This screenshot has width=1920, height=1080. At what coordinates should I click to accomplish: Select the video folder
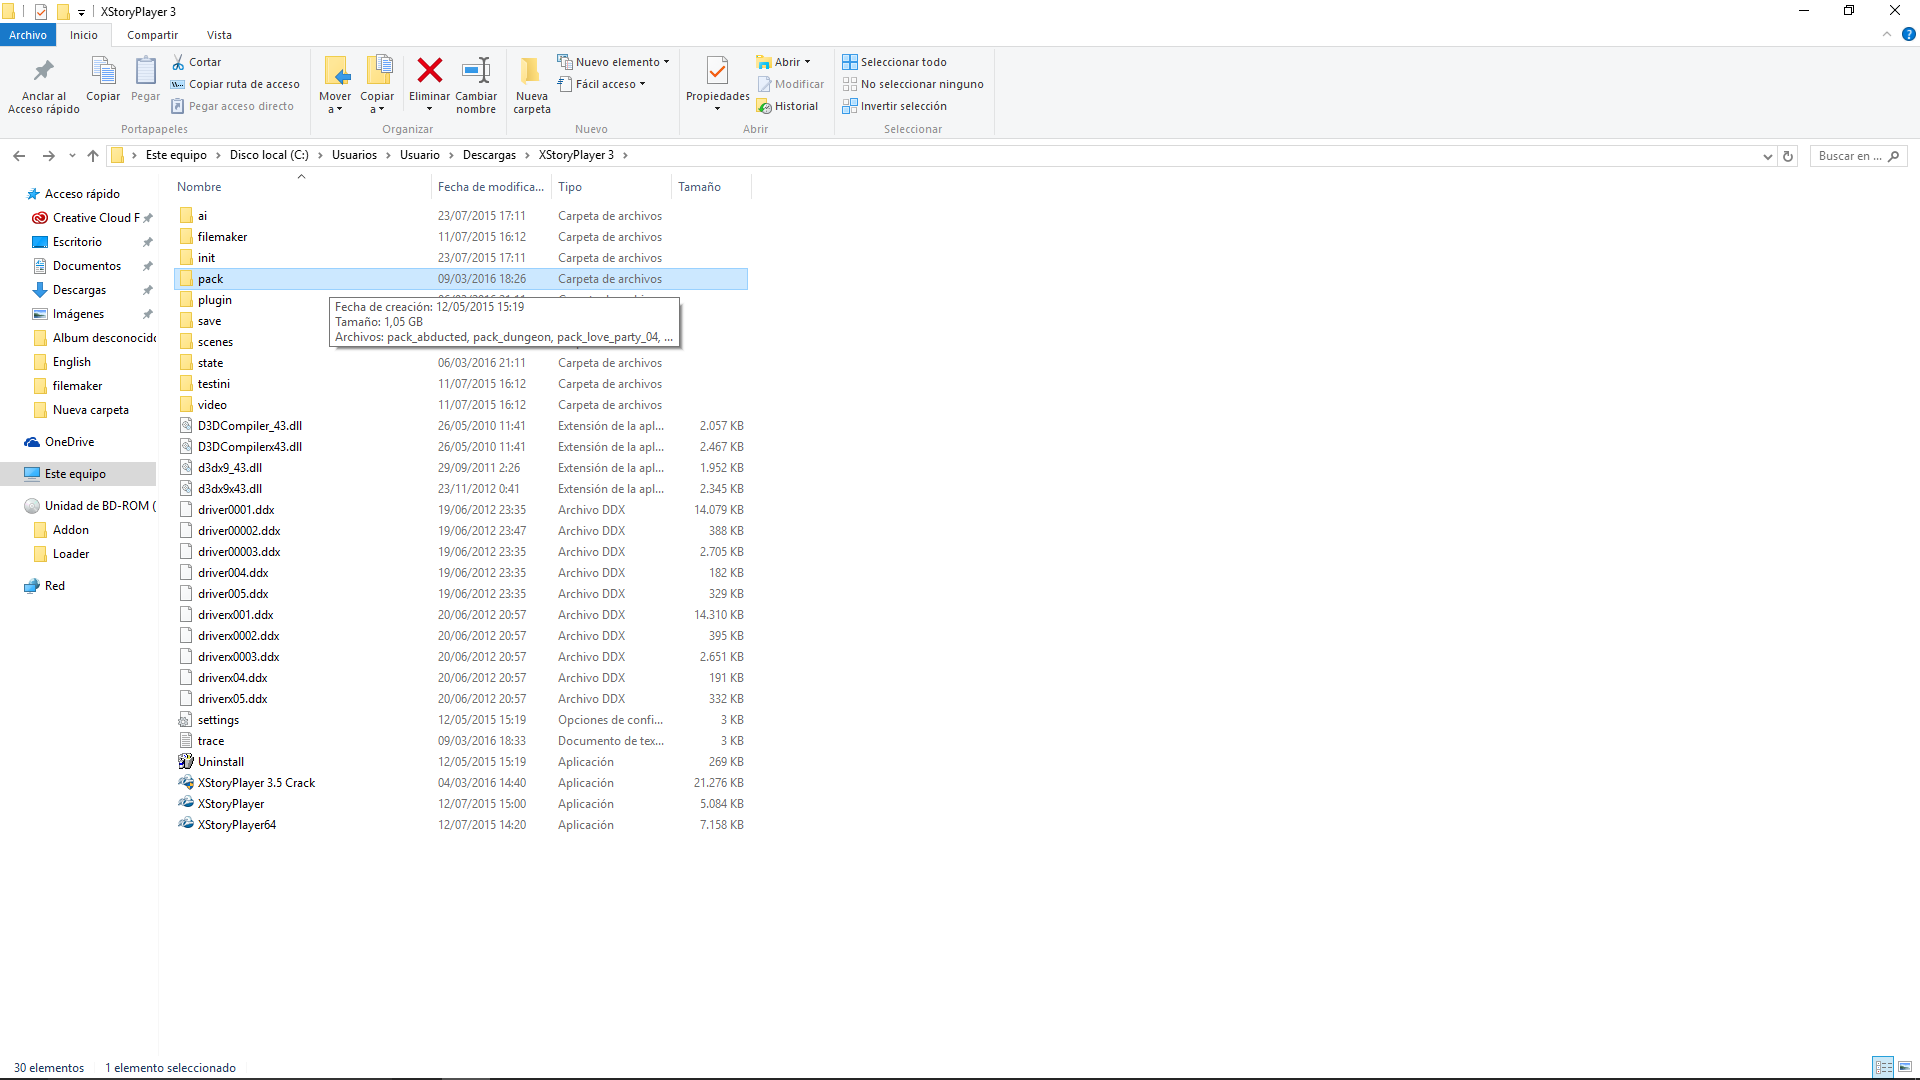pyautogui.click(x=461, y=405)
